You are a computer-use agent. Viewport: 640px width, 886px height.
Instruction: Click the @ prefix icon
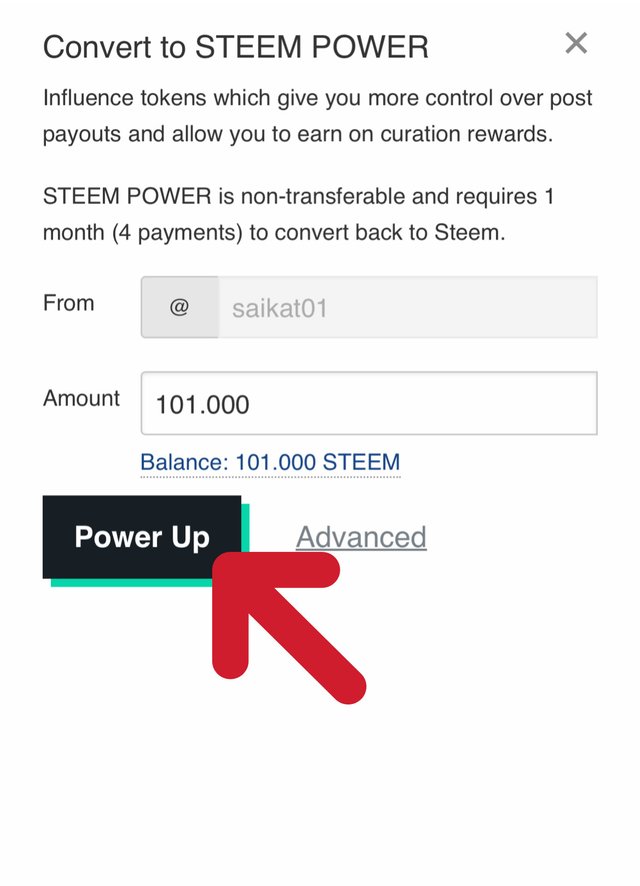click(179, 307)
